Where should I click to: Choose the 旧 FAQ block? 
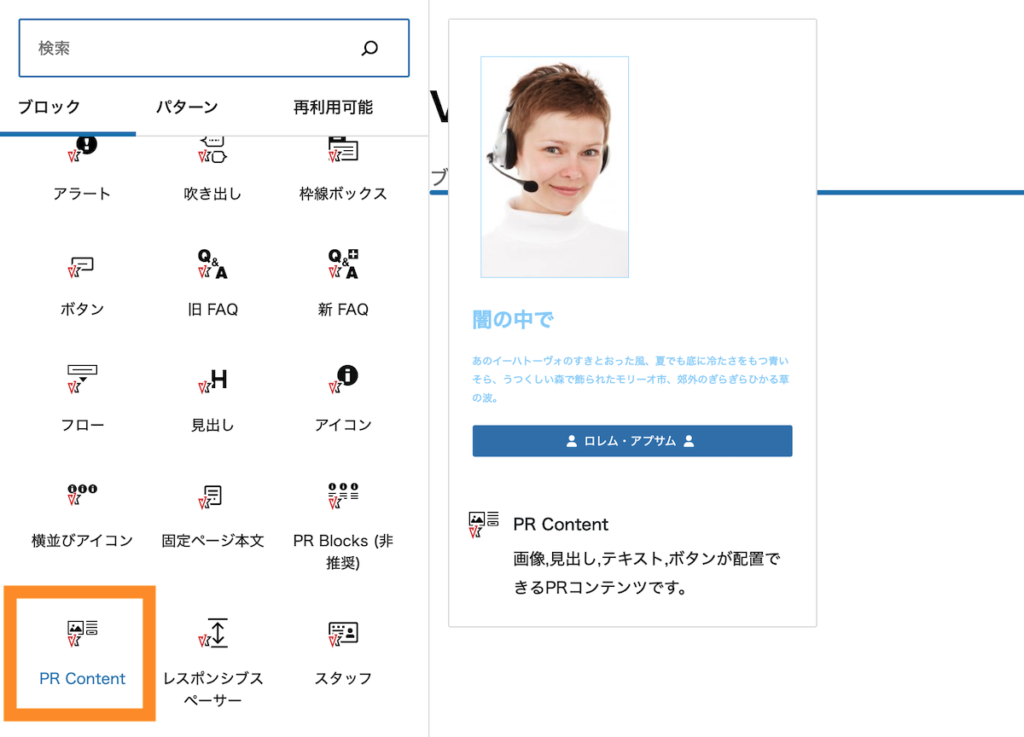(x=212, y=285)
